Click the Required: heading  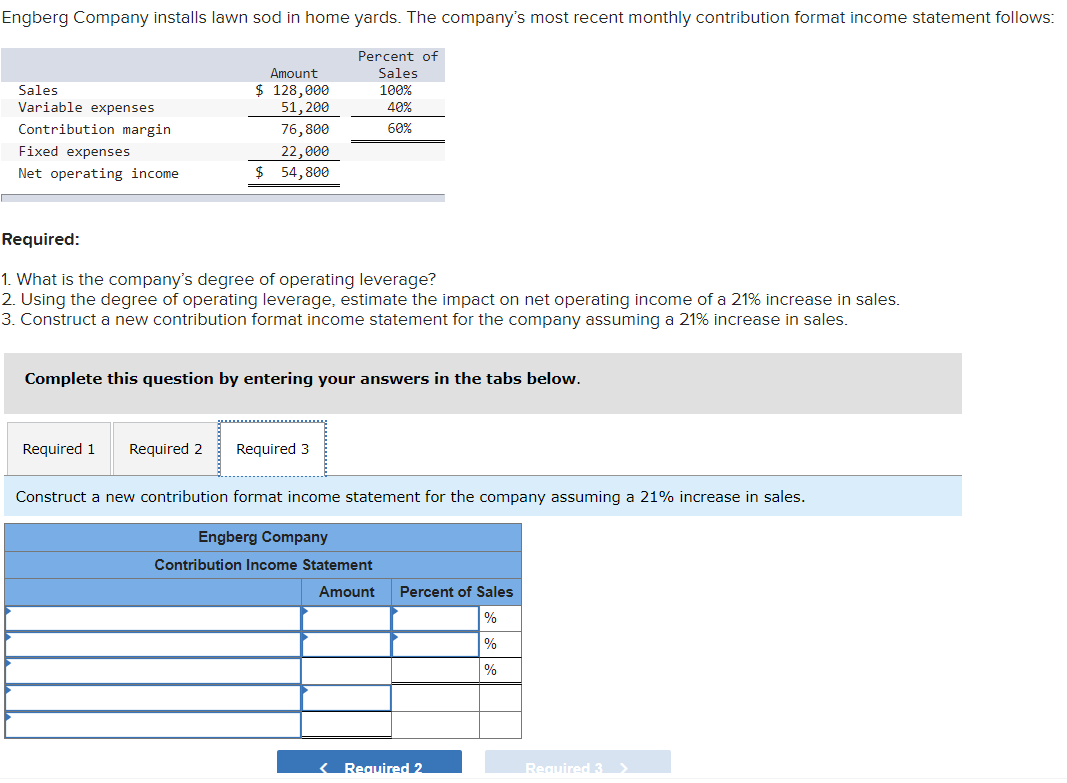point(41,239)
